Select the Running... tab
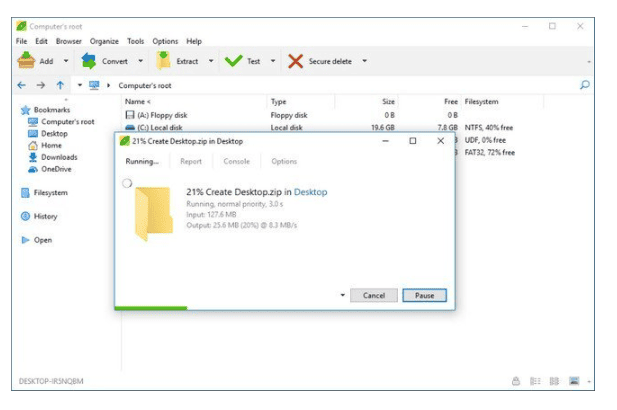Viewport: 617px width, 410px height. tap(142, 161)
